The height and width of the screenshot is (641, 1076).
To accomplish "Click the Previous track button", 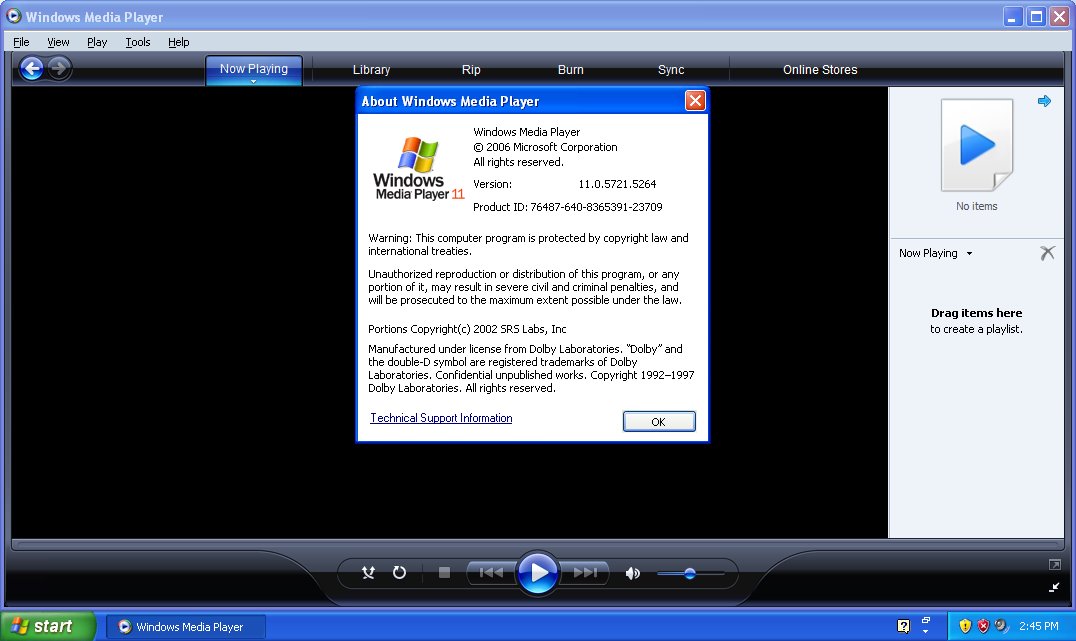I will point(491,572).
